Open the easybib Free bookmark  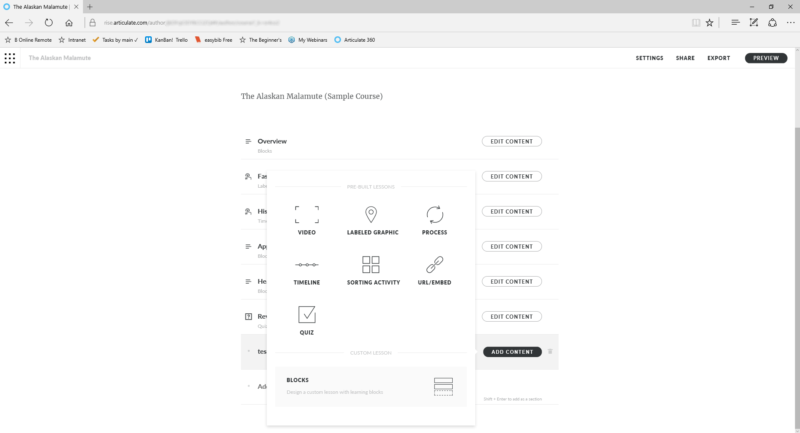tap(213, 40)
